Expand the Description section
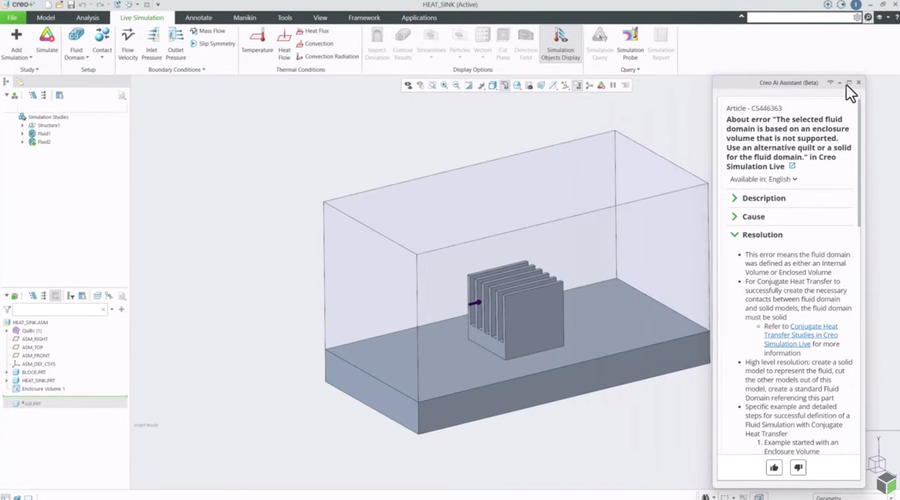Image resolution: width=900 pixels, height=500 pixels. [734, 198]
